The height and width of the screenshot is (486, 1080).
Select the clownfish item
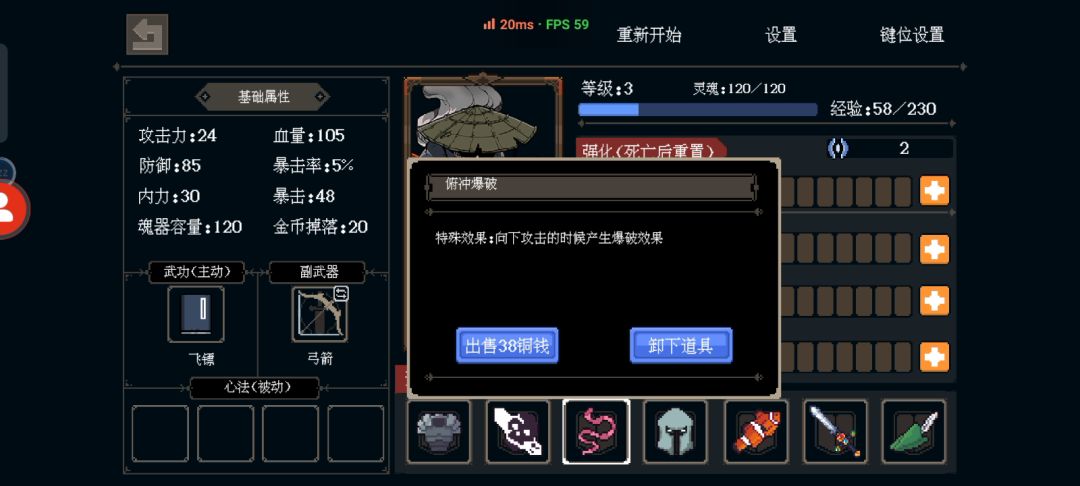756,432
